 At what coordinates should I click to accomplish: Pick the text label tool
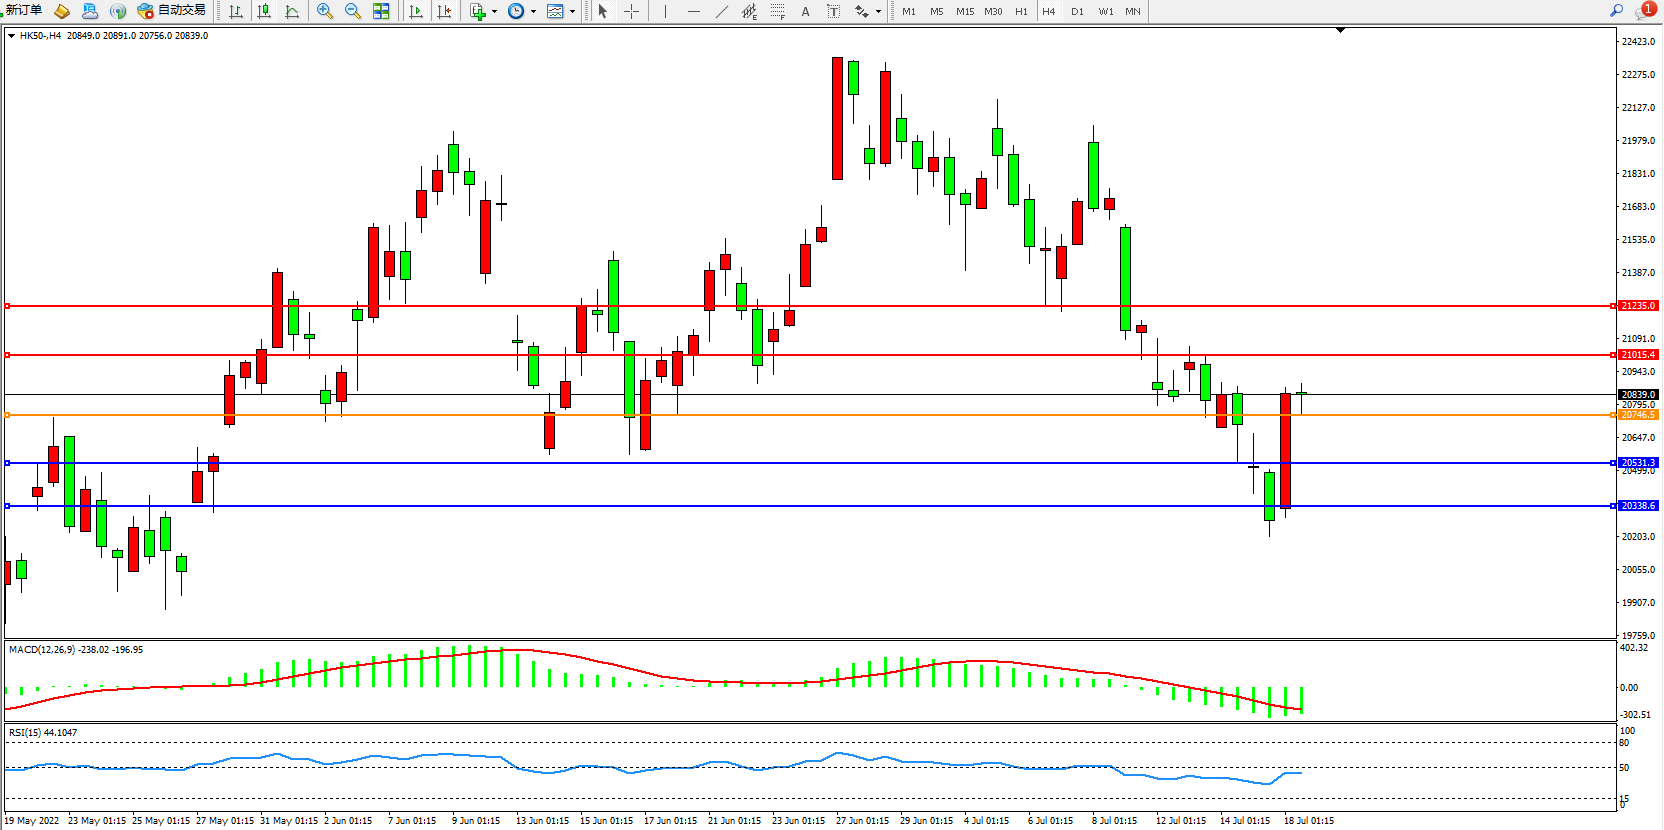click(833, 11)
